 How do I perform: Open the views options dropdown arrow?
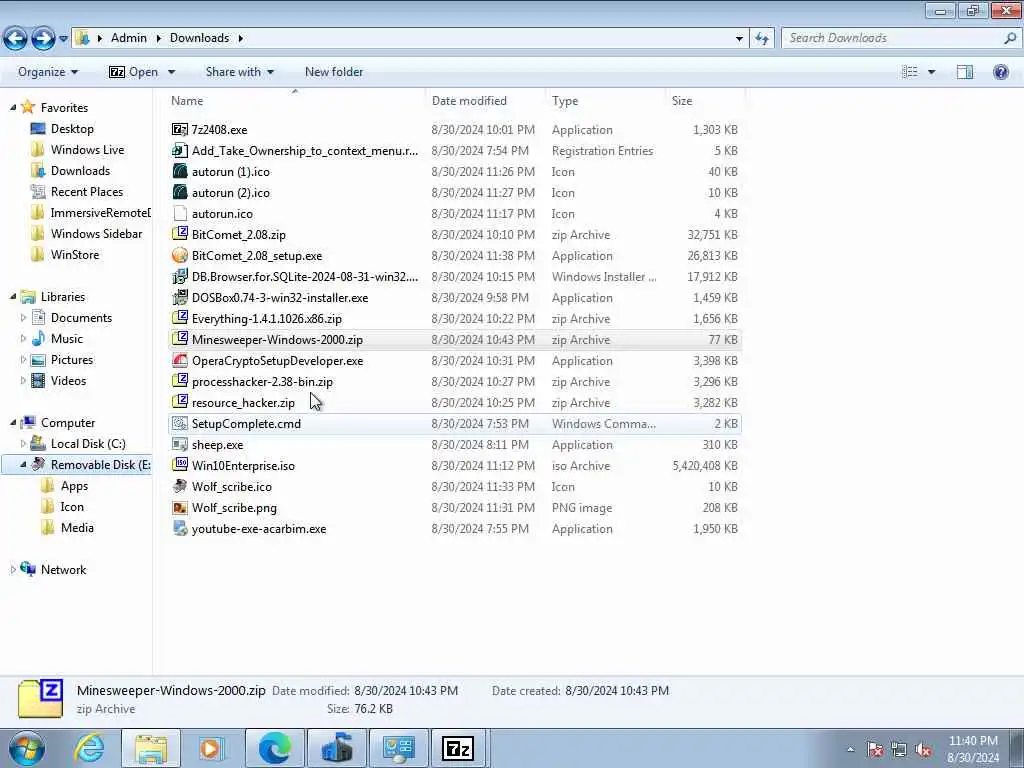pos(932,72)
